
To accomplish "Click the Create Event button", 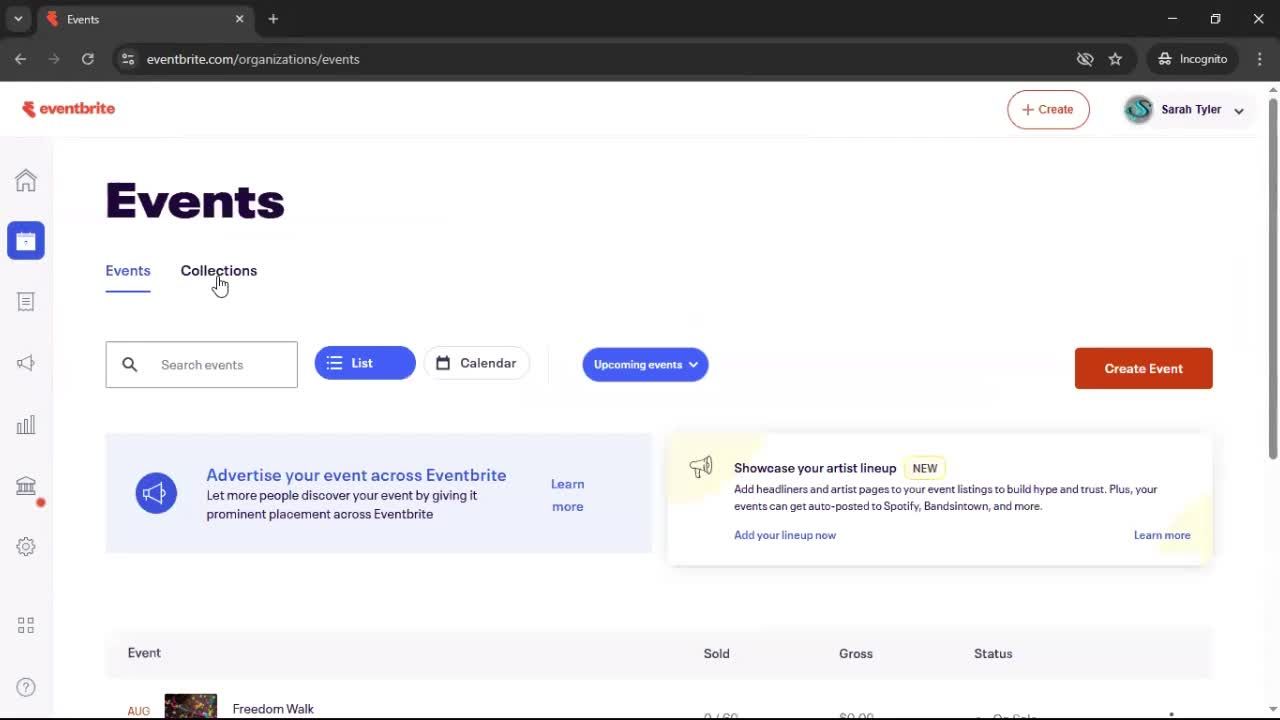I will pos(1144,369).
